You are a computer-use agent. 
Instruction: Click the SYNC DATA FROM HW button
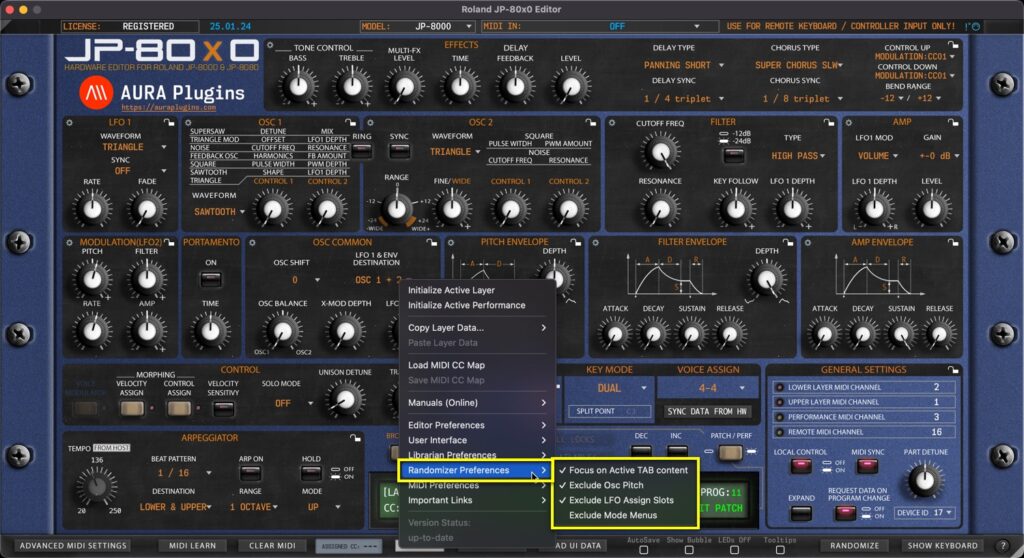pyautogui.click(x=707, y=411)
